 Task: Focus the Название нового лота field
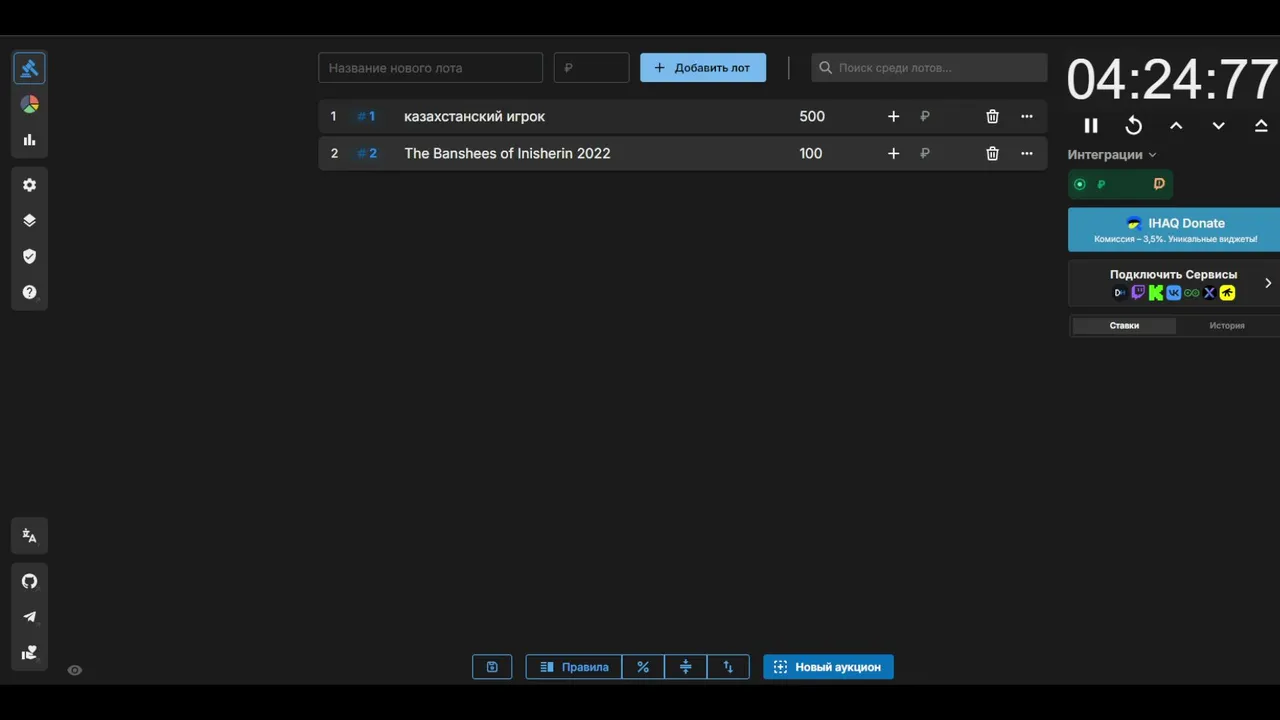(x=431, y=68)
